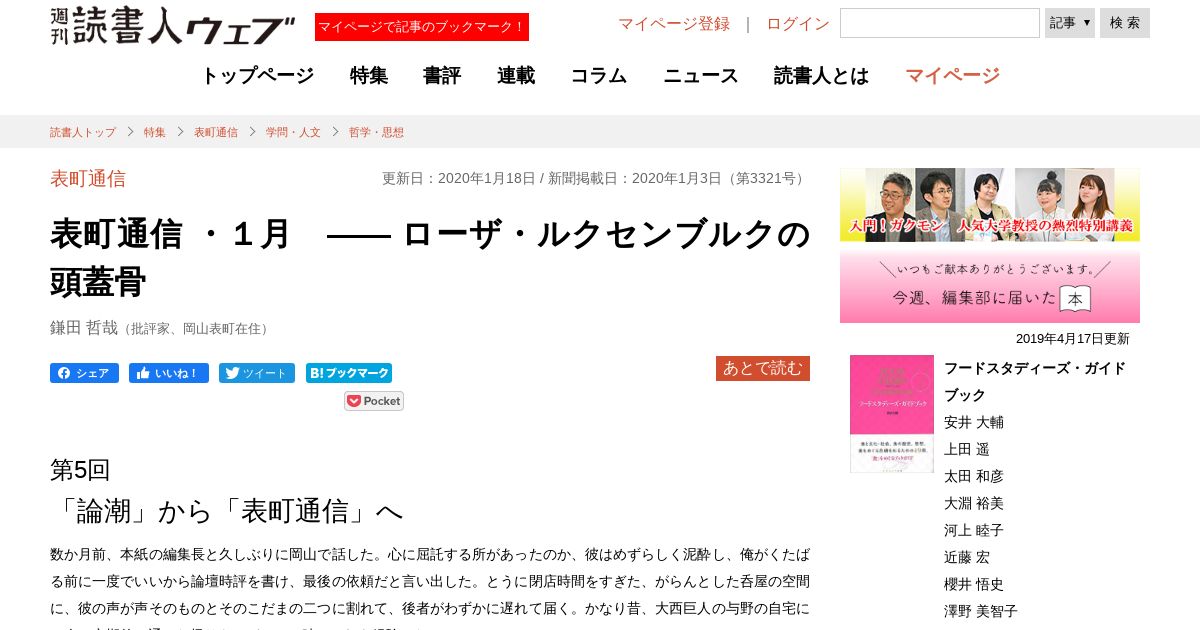Click author 大淵 裕美 in sidebar
Image resolution: width=1200 pixels, height=630 pixels.
(974, 503)
